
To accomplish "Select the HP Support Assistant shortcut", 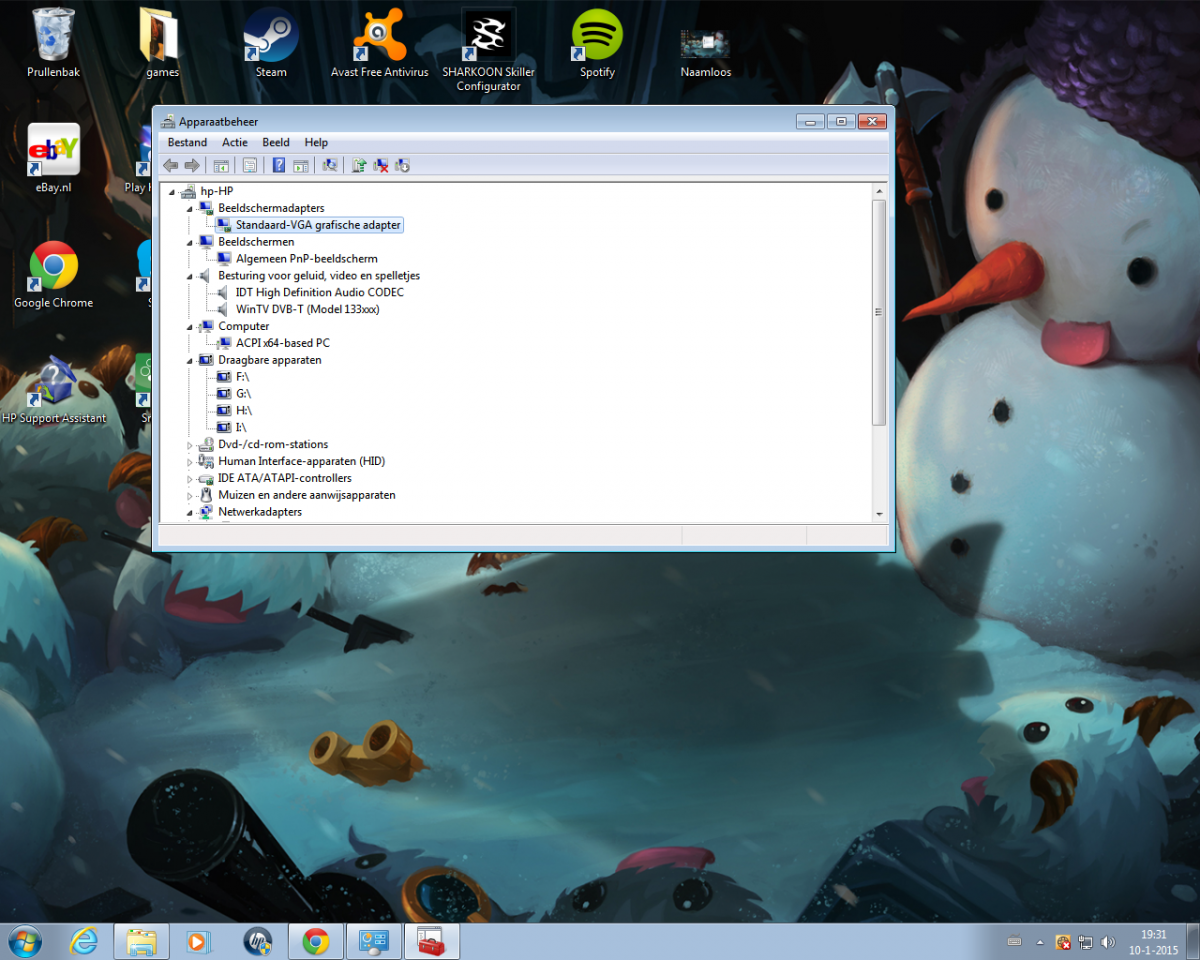I will tap(54, 391).
